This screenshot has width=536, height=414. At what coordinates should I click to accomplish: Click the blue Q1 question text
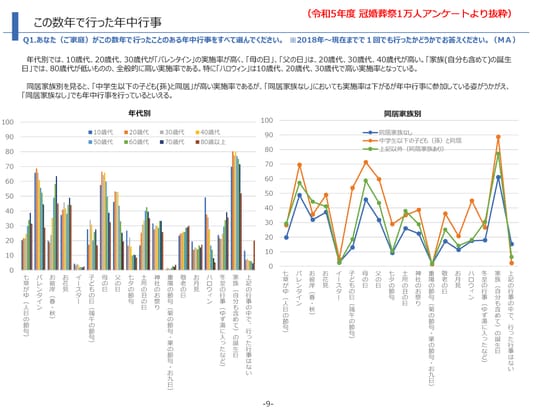[269, 40]
